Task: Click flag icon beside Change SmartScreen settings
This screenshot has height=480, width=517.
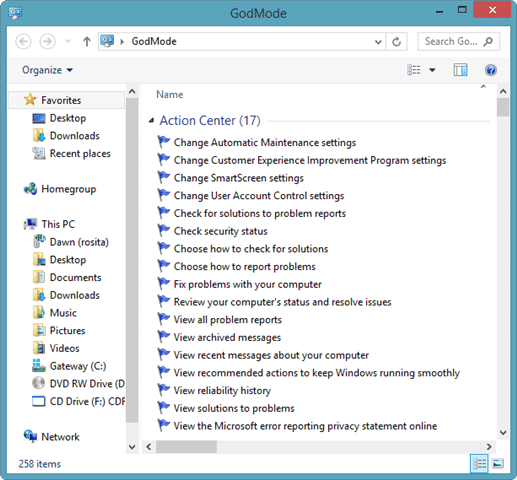Action: click(164, 177)
